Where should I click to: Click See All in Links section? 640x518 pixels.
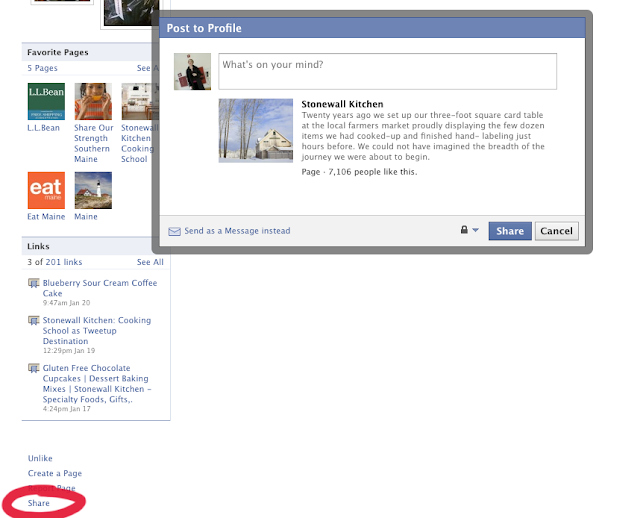150,262
